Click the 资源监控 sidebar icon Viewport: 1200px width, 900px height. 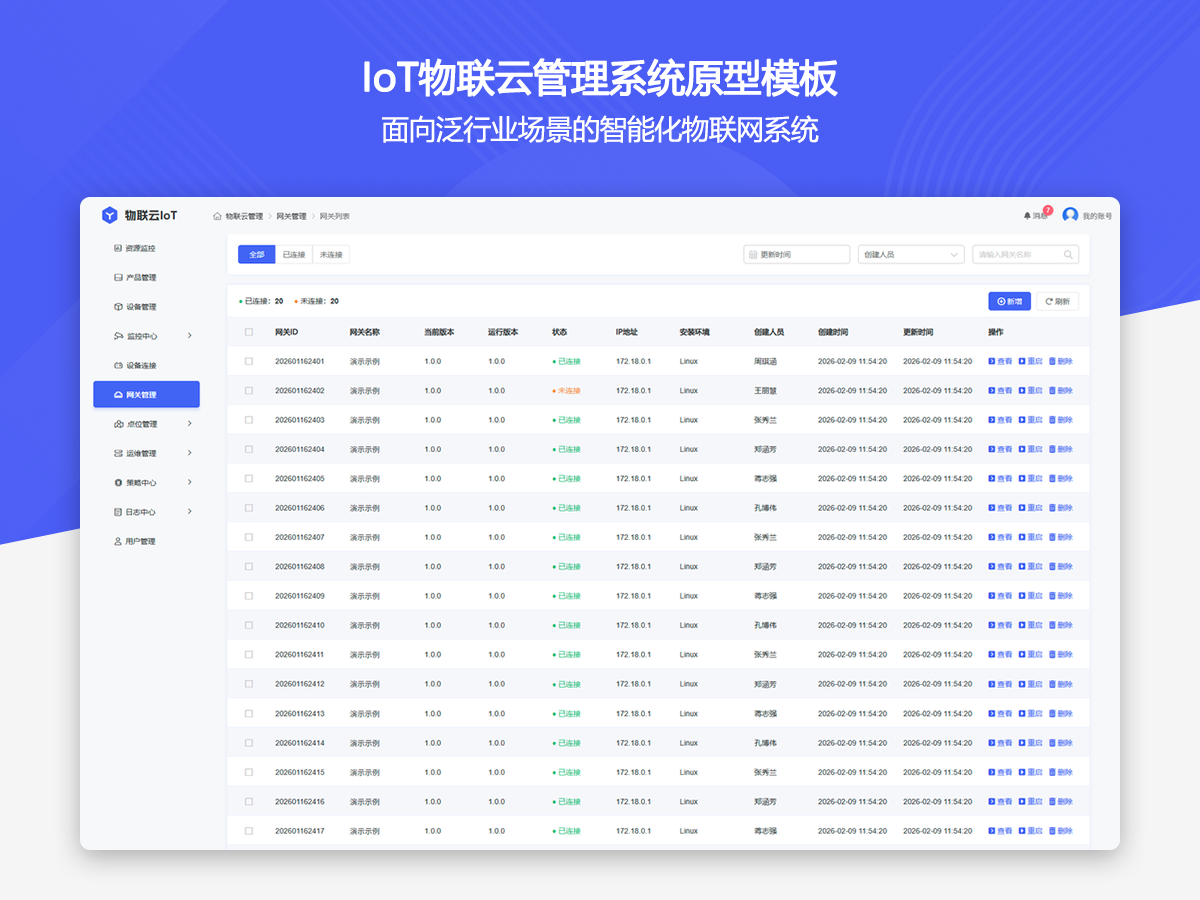pos(118,248)
